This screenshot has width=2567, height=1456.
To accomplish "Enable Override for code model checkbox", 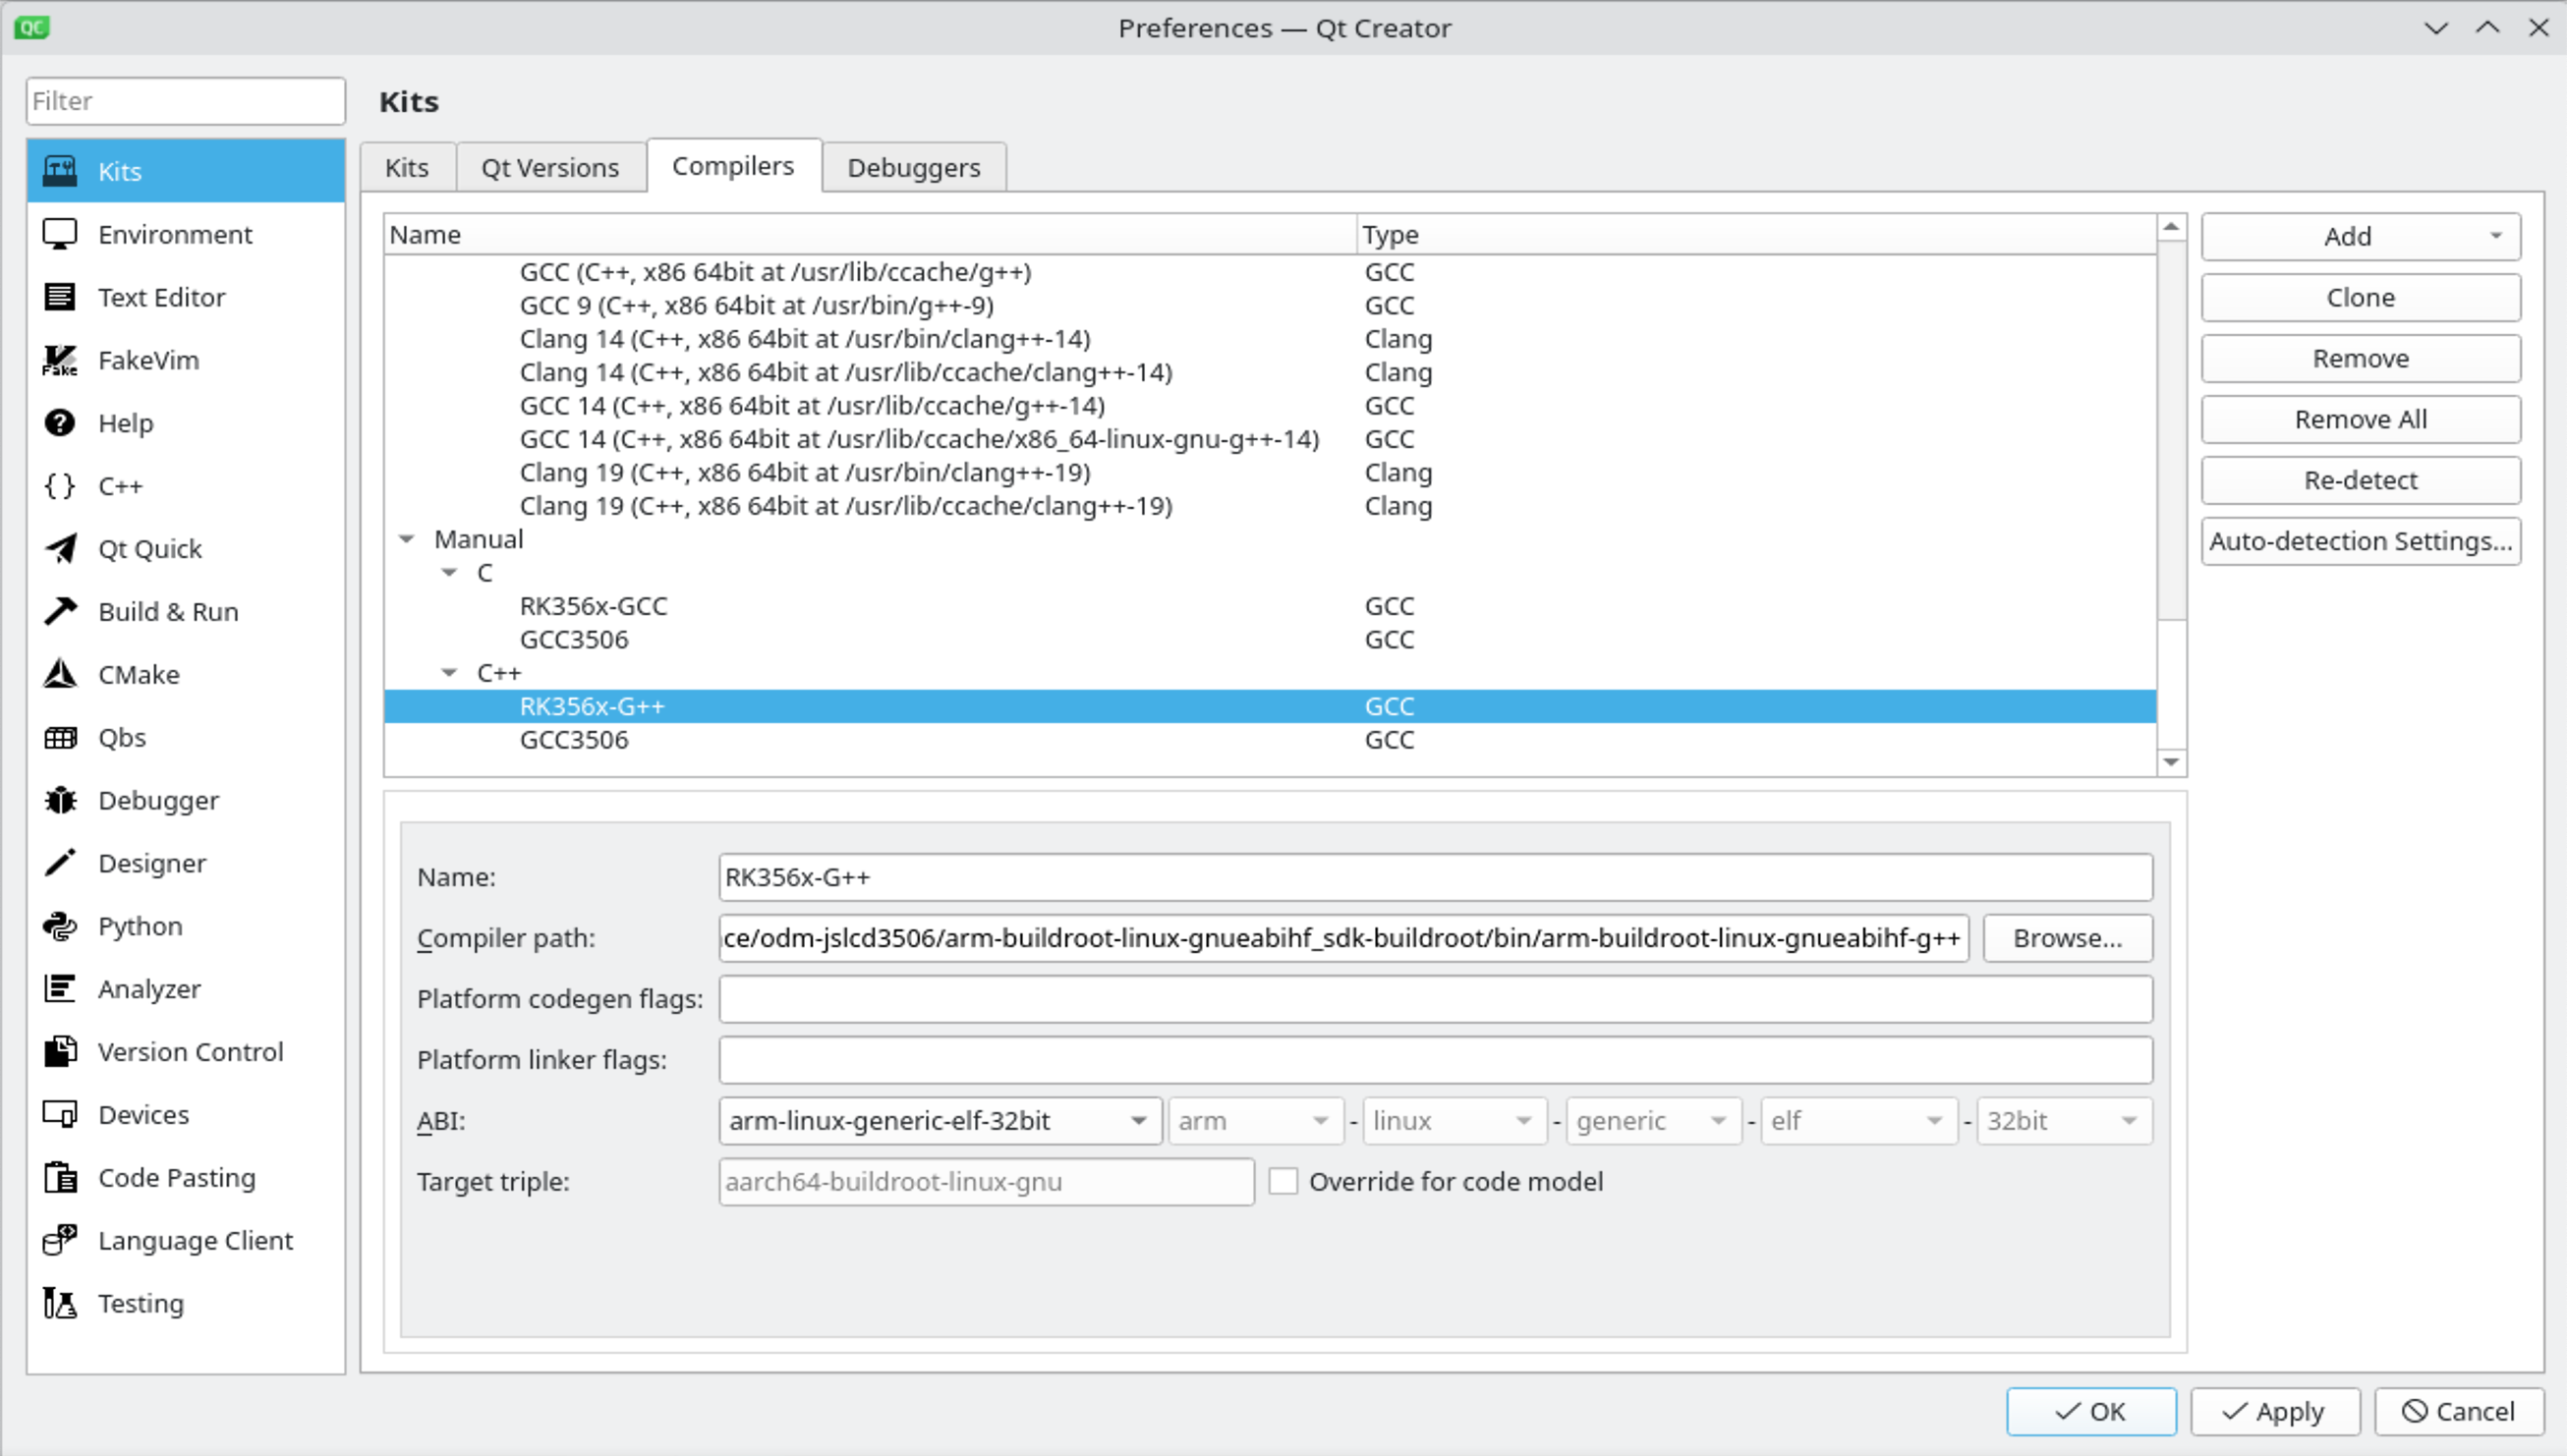I will click(x=1283, y=1181).
